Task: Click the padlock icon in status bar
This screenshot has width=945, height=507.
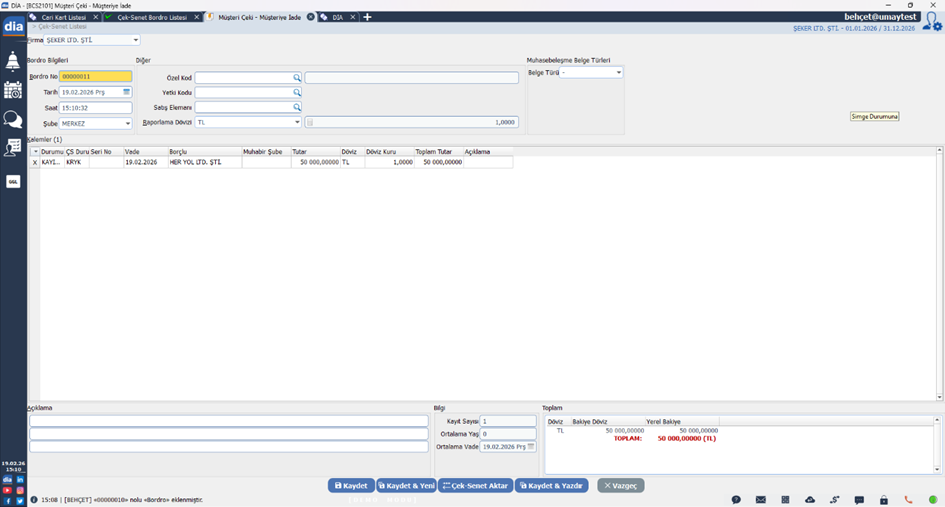Action: tap(883, 499)
